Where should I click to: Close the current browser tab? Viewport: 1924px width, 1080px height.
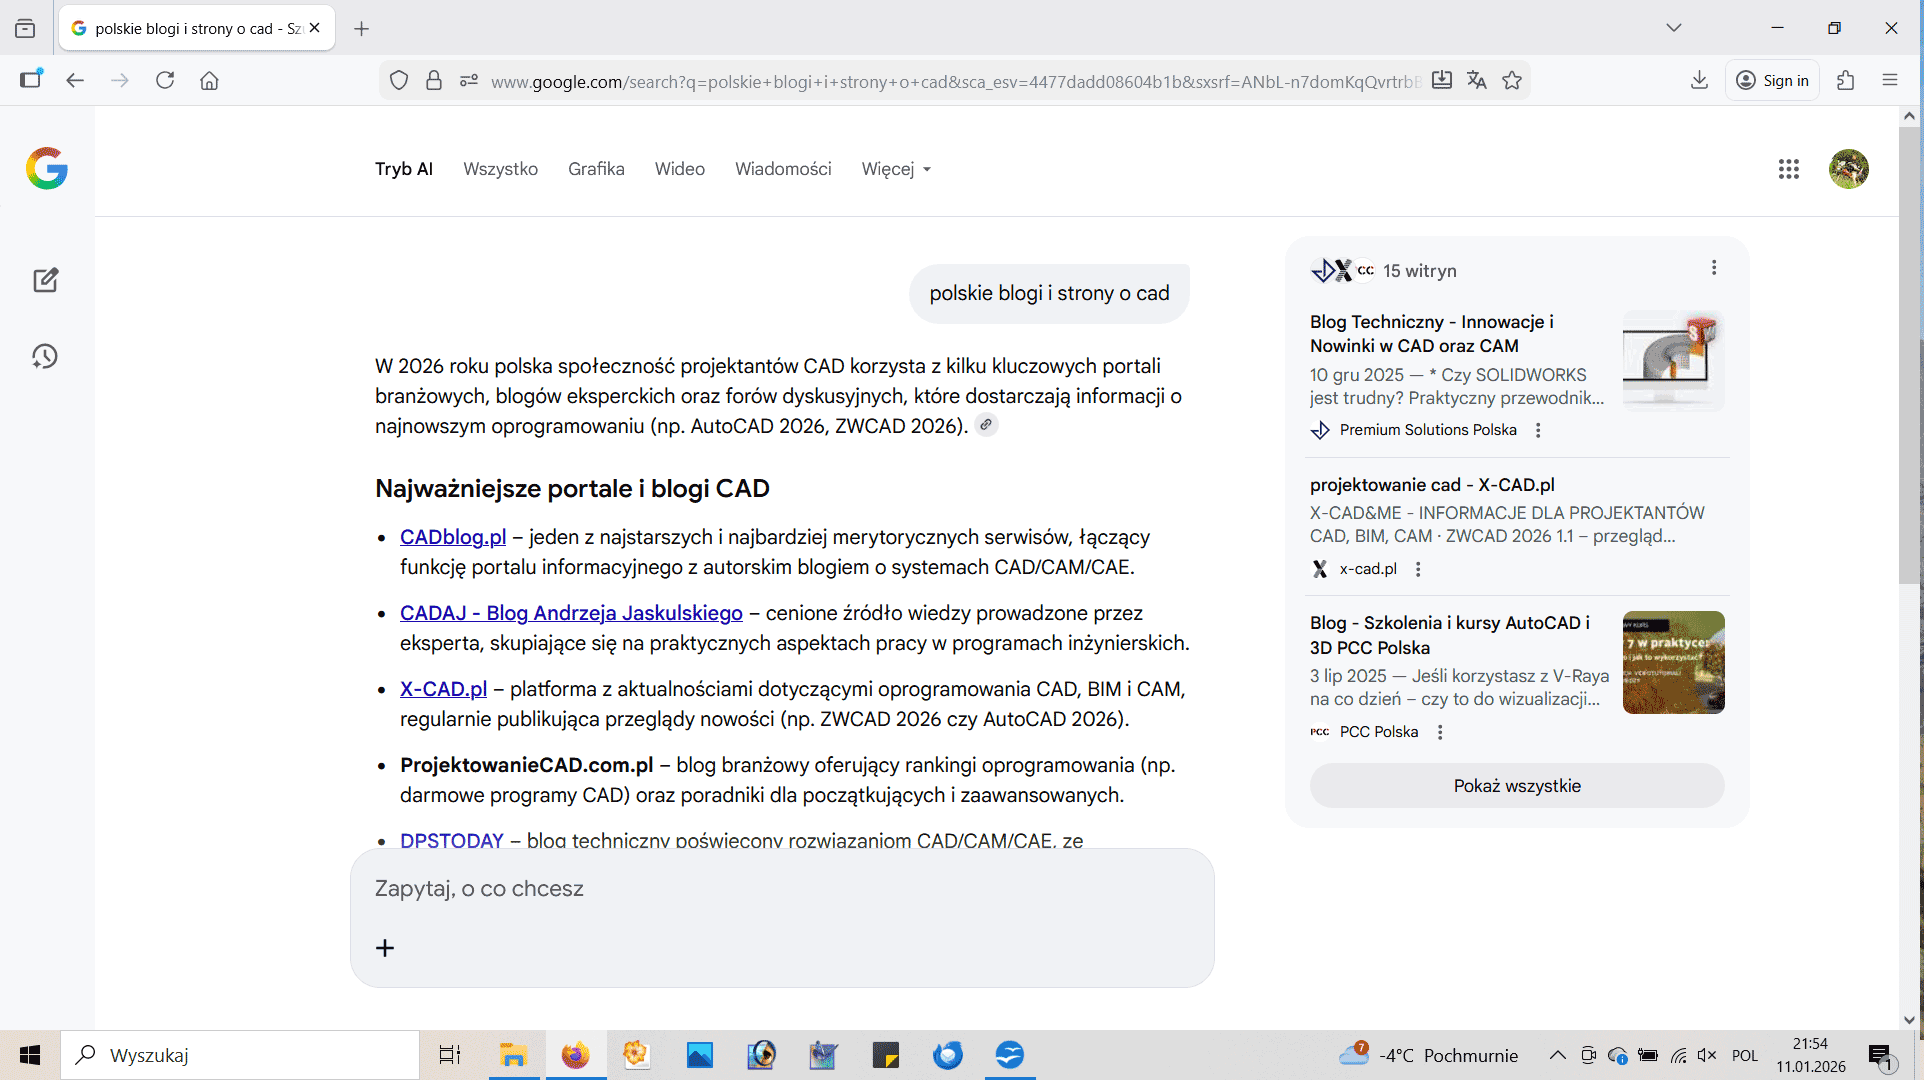click(315, 28)
